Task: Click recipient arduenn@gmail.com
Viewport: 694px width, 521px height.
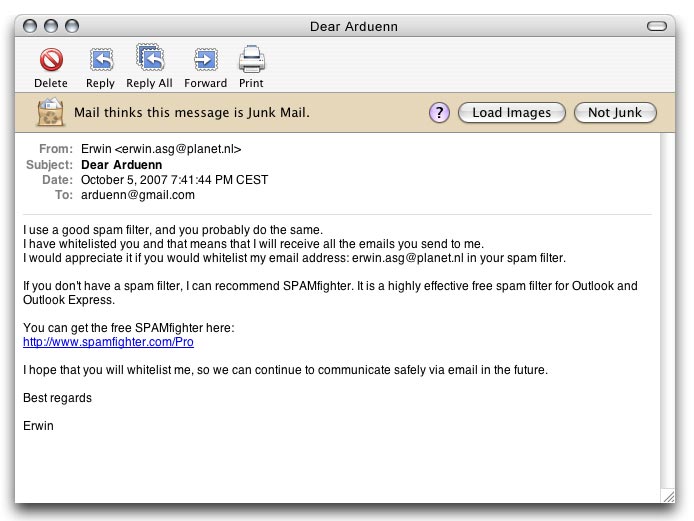Action: [138, 195]
